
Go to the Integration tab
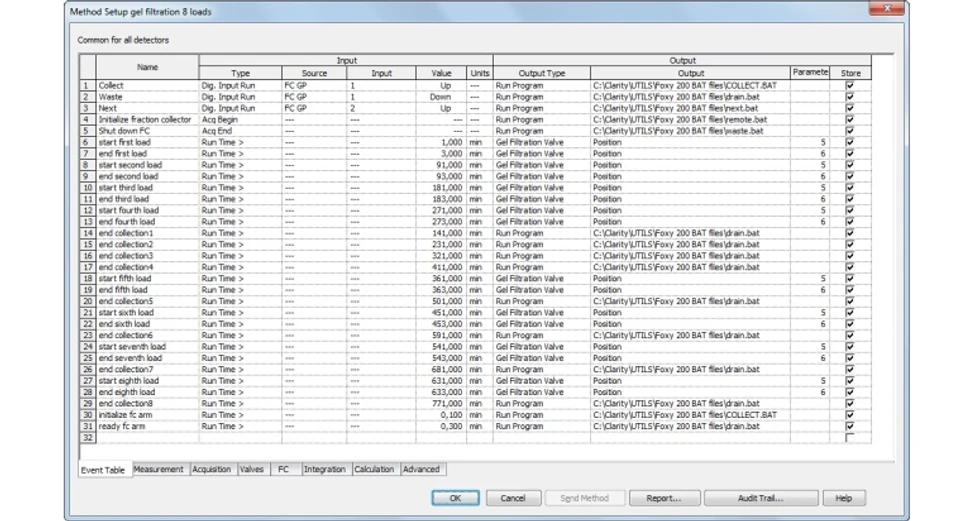click(x=324, y=469)
